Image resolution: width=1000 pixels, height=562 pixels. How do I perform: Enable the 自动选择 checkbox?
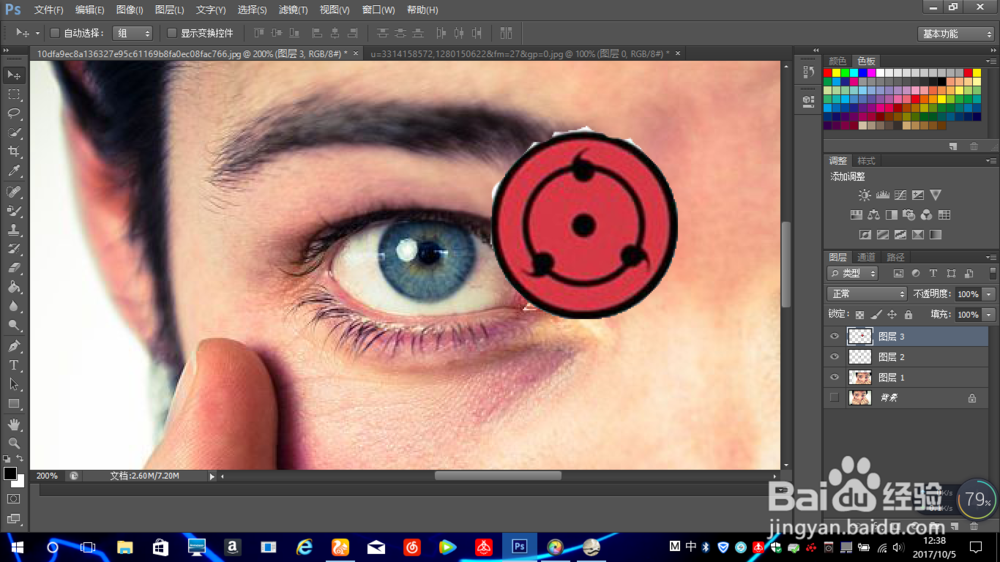pos(55,33)
